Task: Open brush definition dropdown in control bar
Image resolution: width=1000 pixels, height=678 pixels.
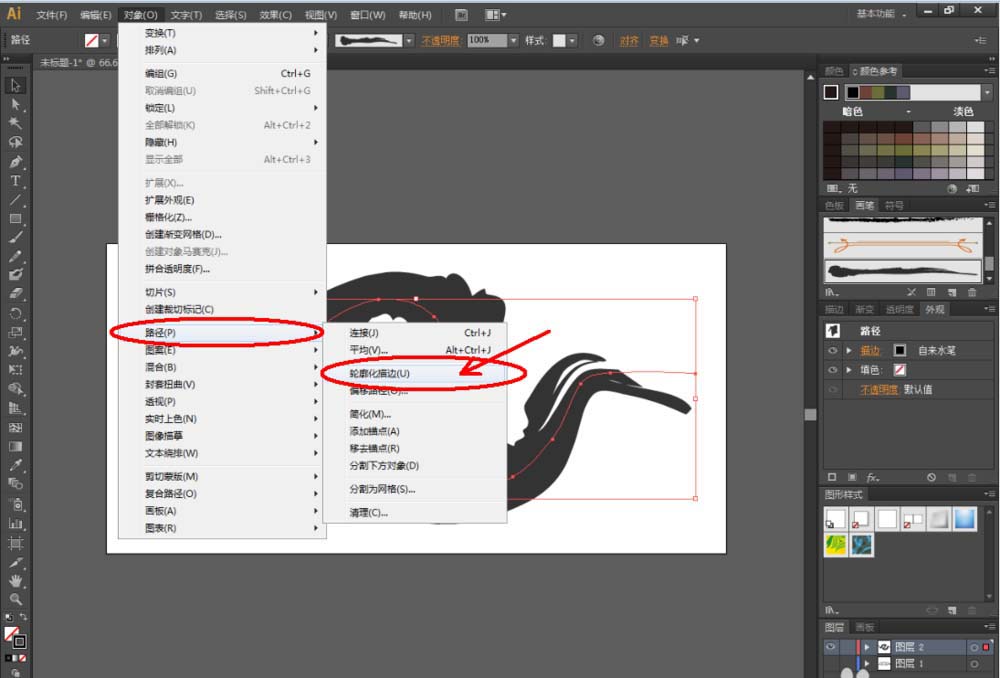Action: 409,41
